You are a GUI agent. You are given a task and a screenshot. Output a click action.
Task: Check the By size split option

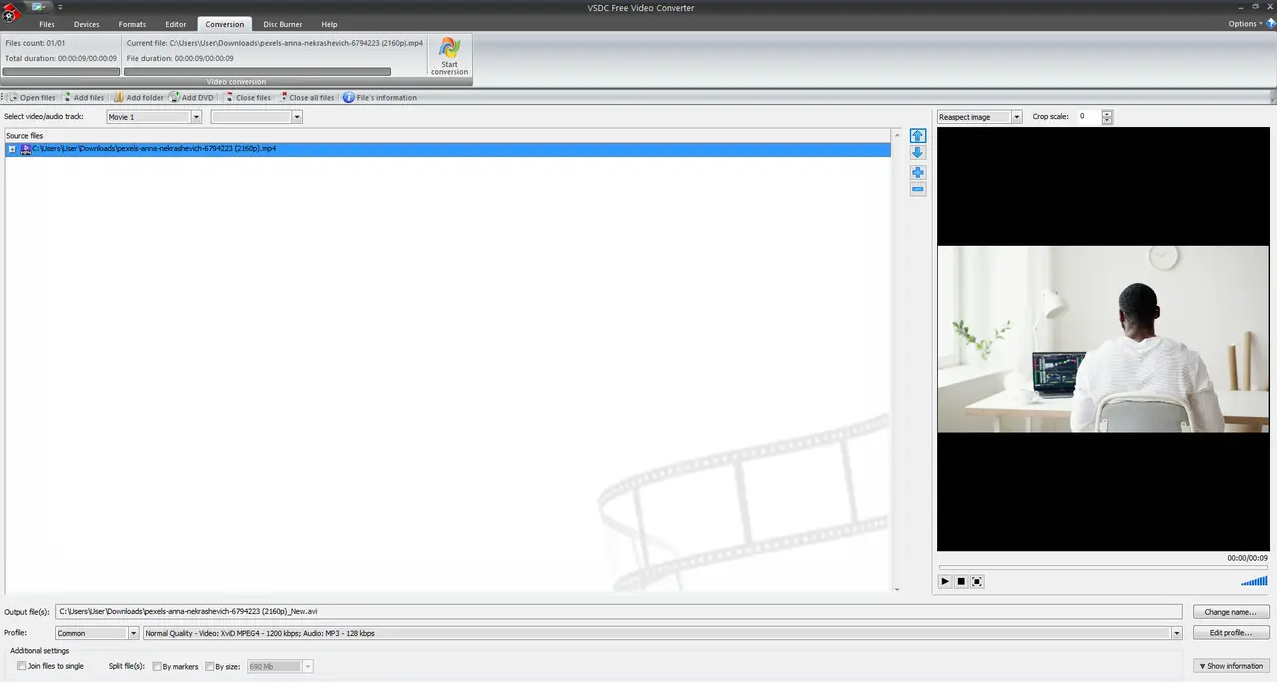pos(210,667)
